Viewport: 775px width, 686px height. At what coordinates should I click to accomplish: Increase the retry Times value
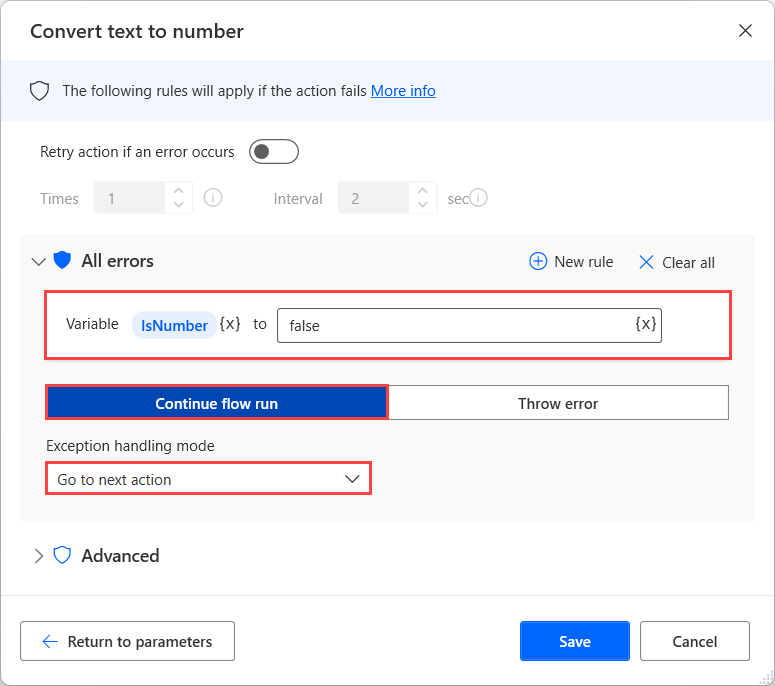pyautogui.click(x=178, y=191)
